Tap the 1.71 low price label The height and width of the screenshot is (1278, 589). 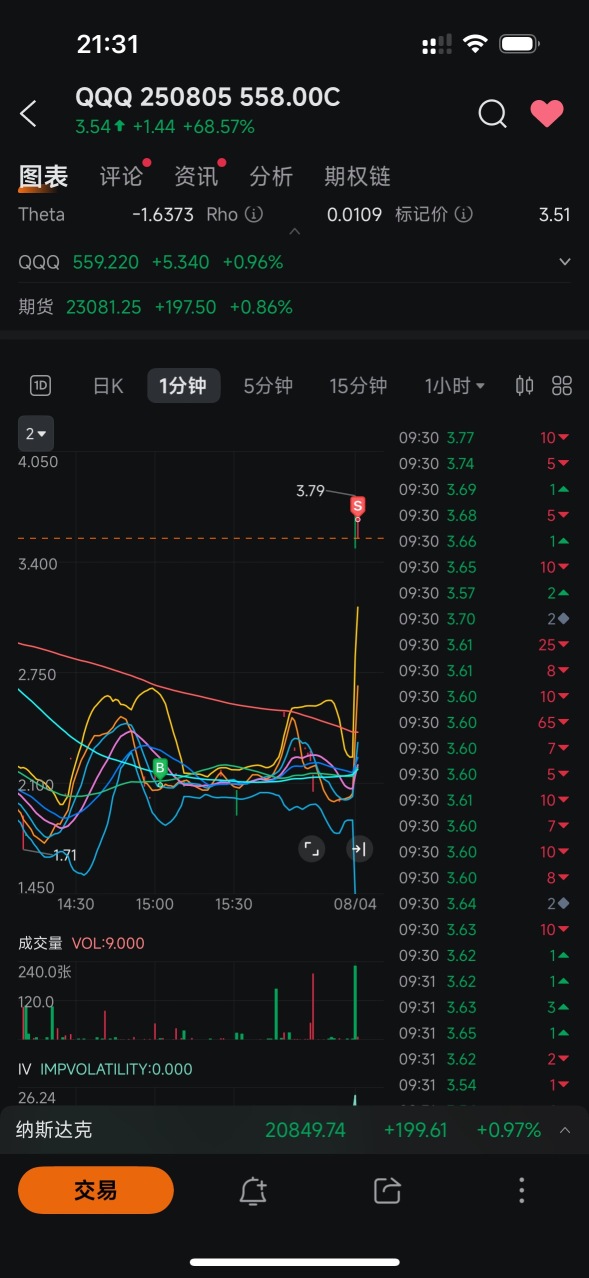point(65,855)
